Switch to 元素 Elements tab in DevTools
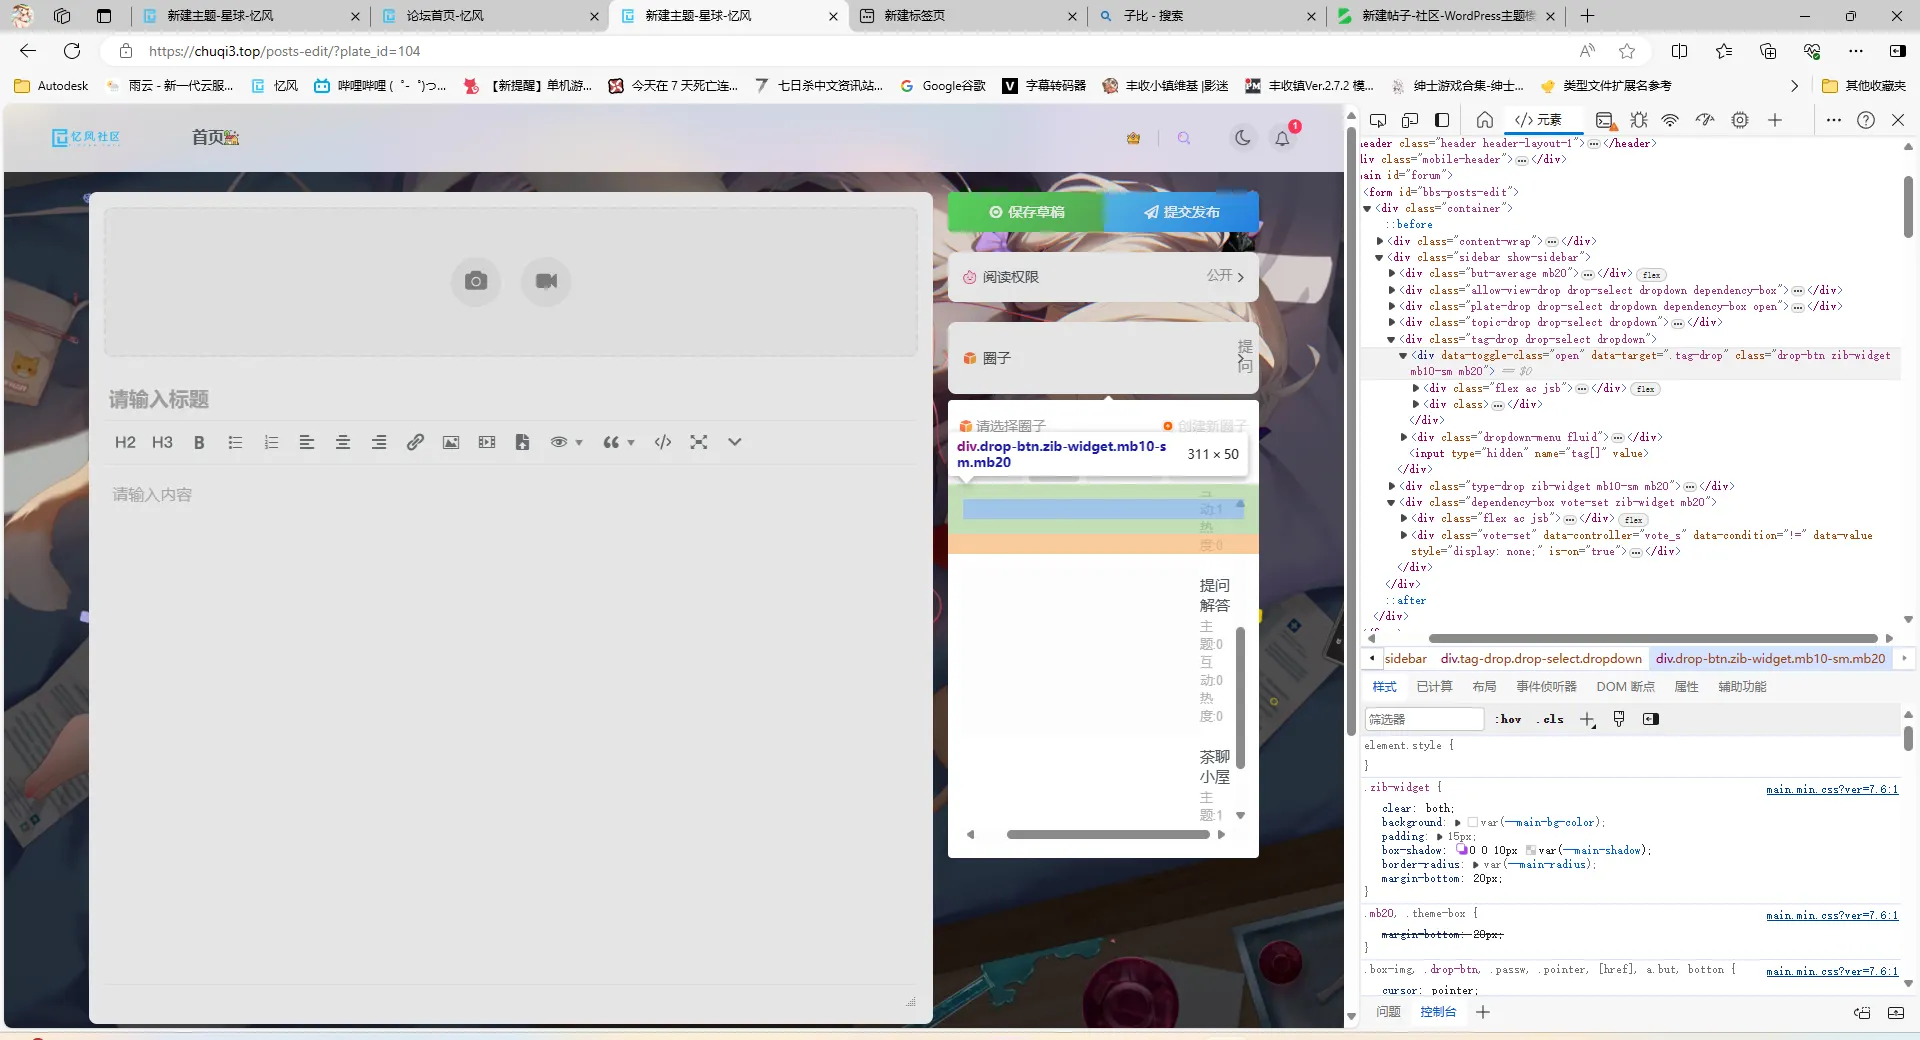Screen dimensions: 1920x1040 point(1538,120)
